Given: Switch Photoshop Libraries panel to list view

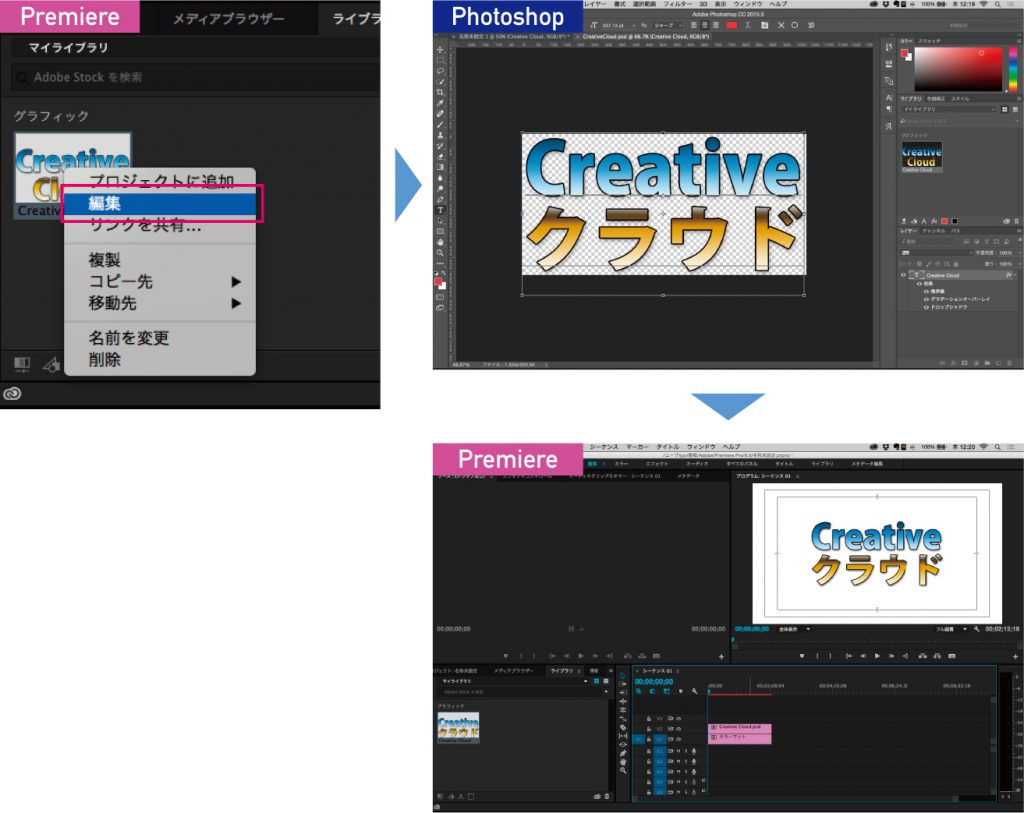Looking at the screenshot, I should click(1015, 109).
